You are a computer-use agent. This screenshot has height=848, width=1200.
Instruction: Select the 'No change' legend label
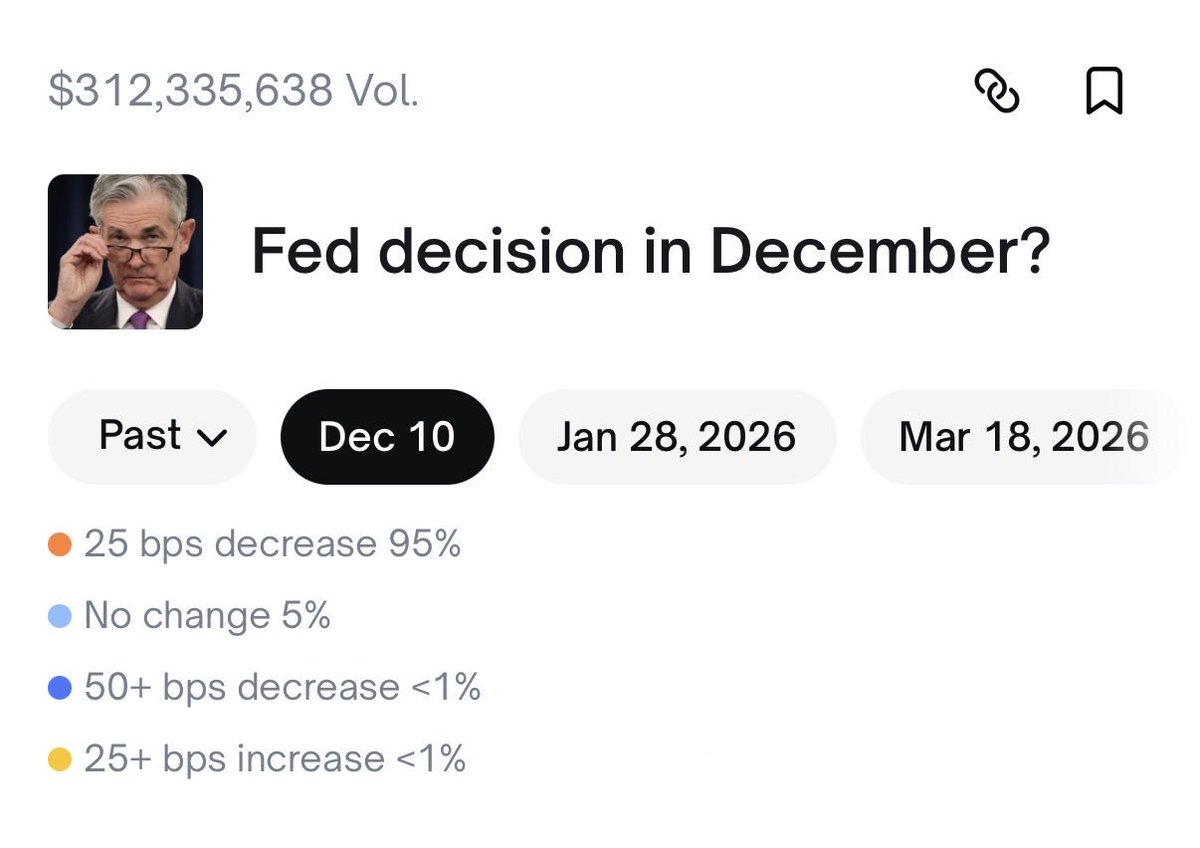pyautogui.click(x=177, y=616)
